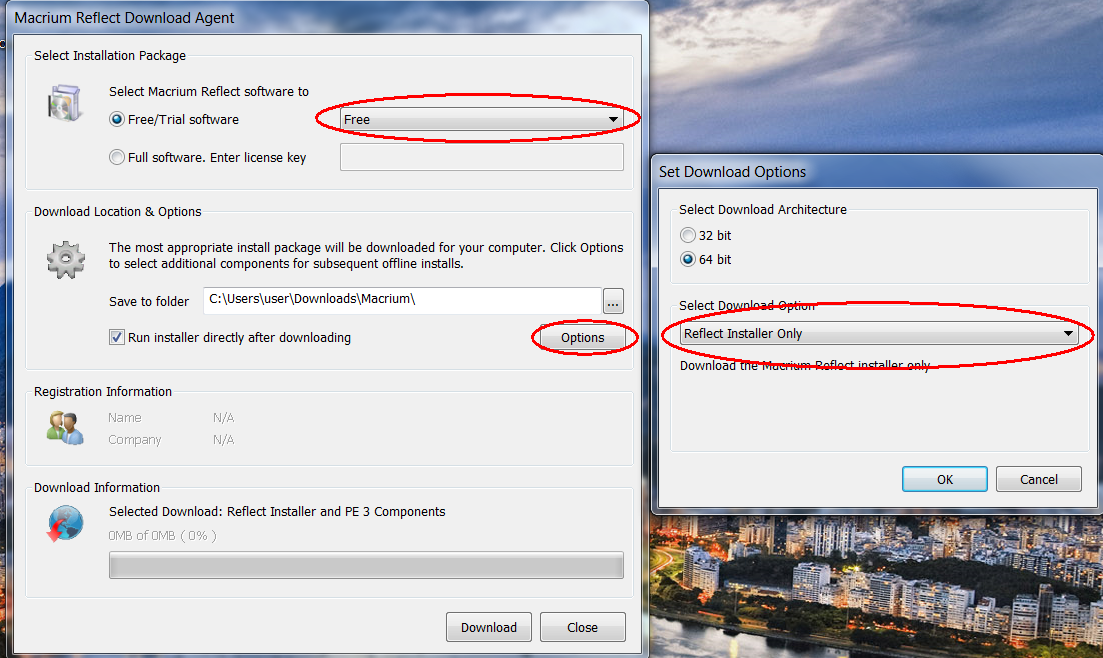Click the Set Download Options title bar
Screen dimensions: 1103x658
[x=876, y=172]
